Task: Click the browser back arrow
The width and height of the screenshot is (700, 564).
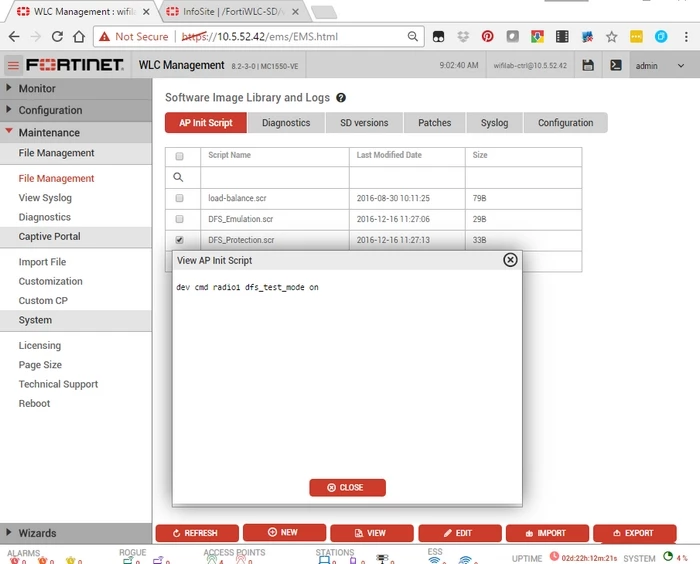Action: 14,37
